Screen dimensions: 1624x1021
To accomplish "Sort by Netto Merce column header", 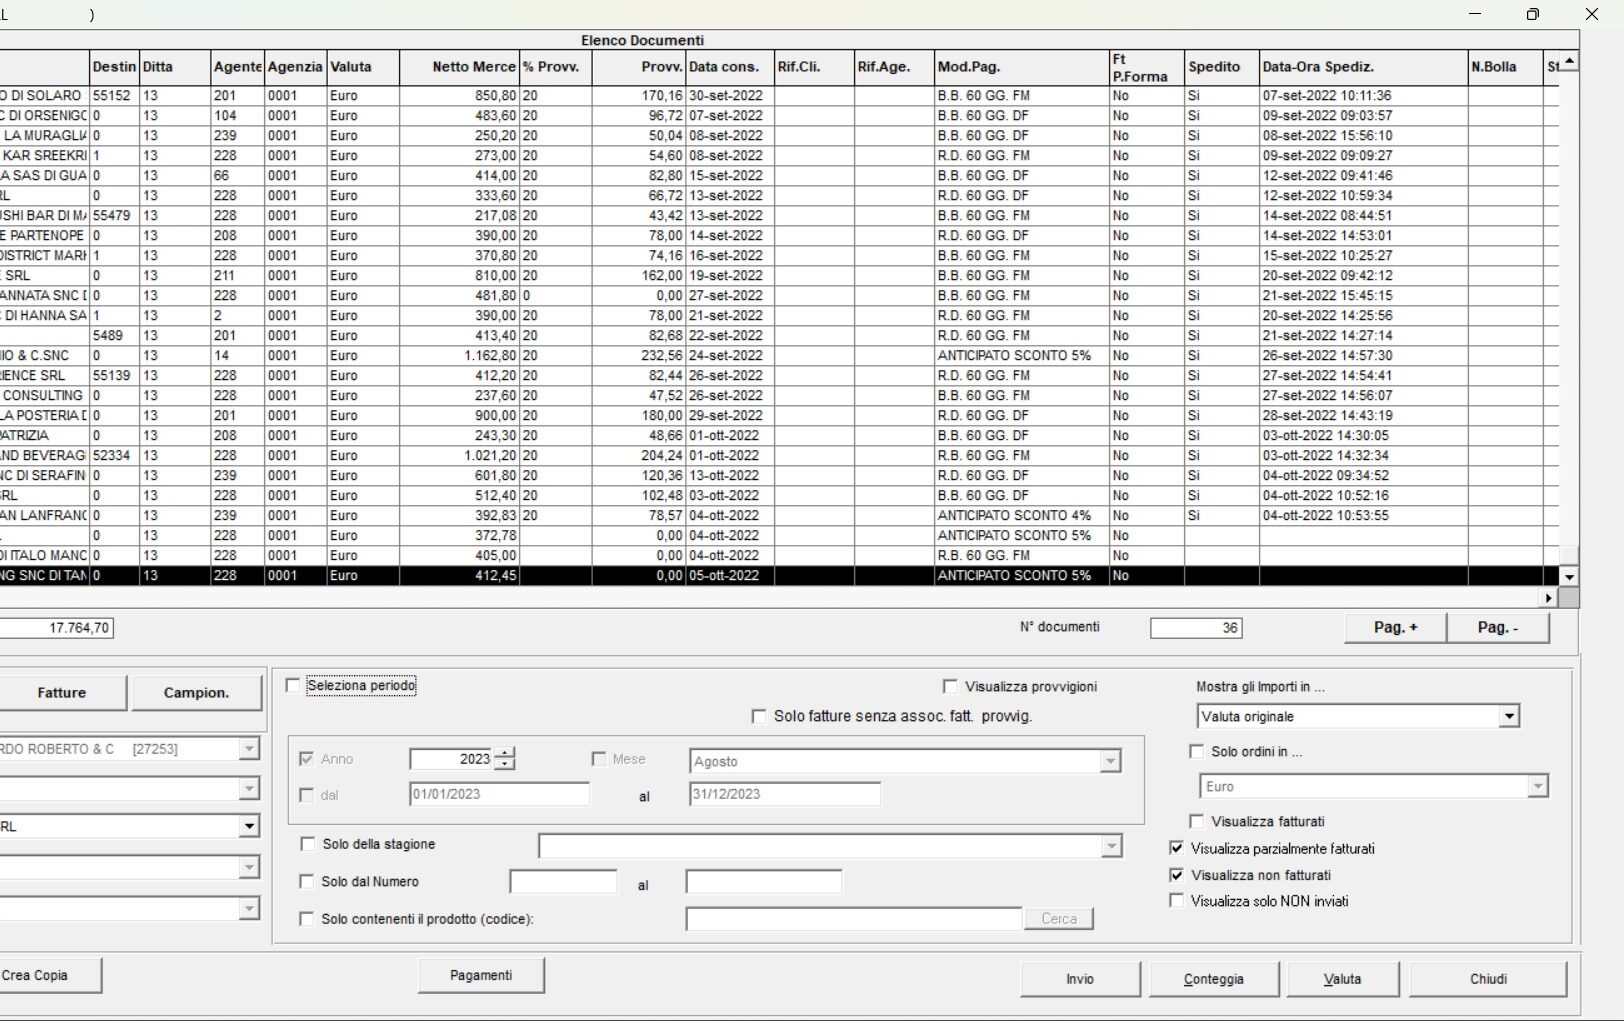I will pos(459,67).
